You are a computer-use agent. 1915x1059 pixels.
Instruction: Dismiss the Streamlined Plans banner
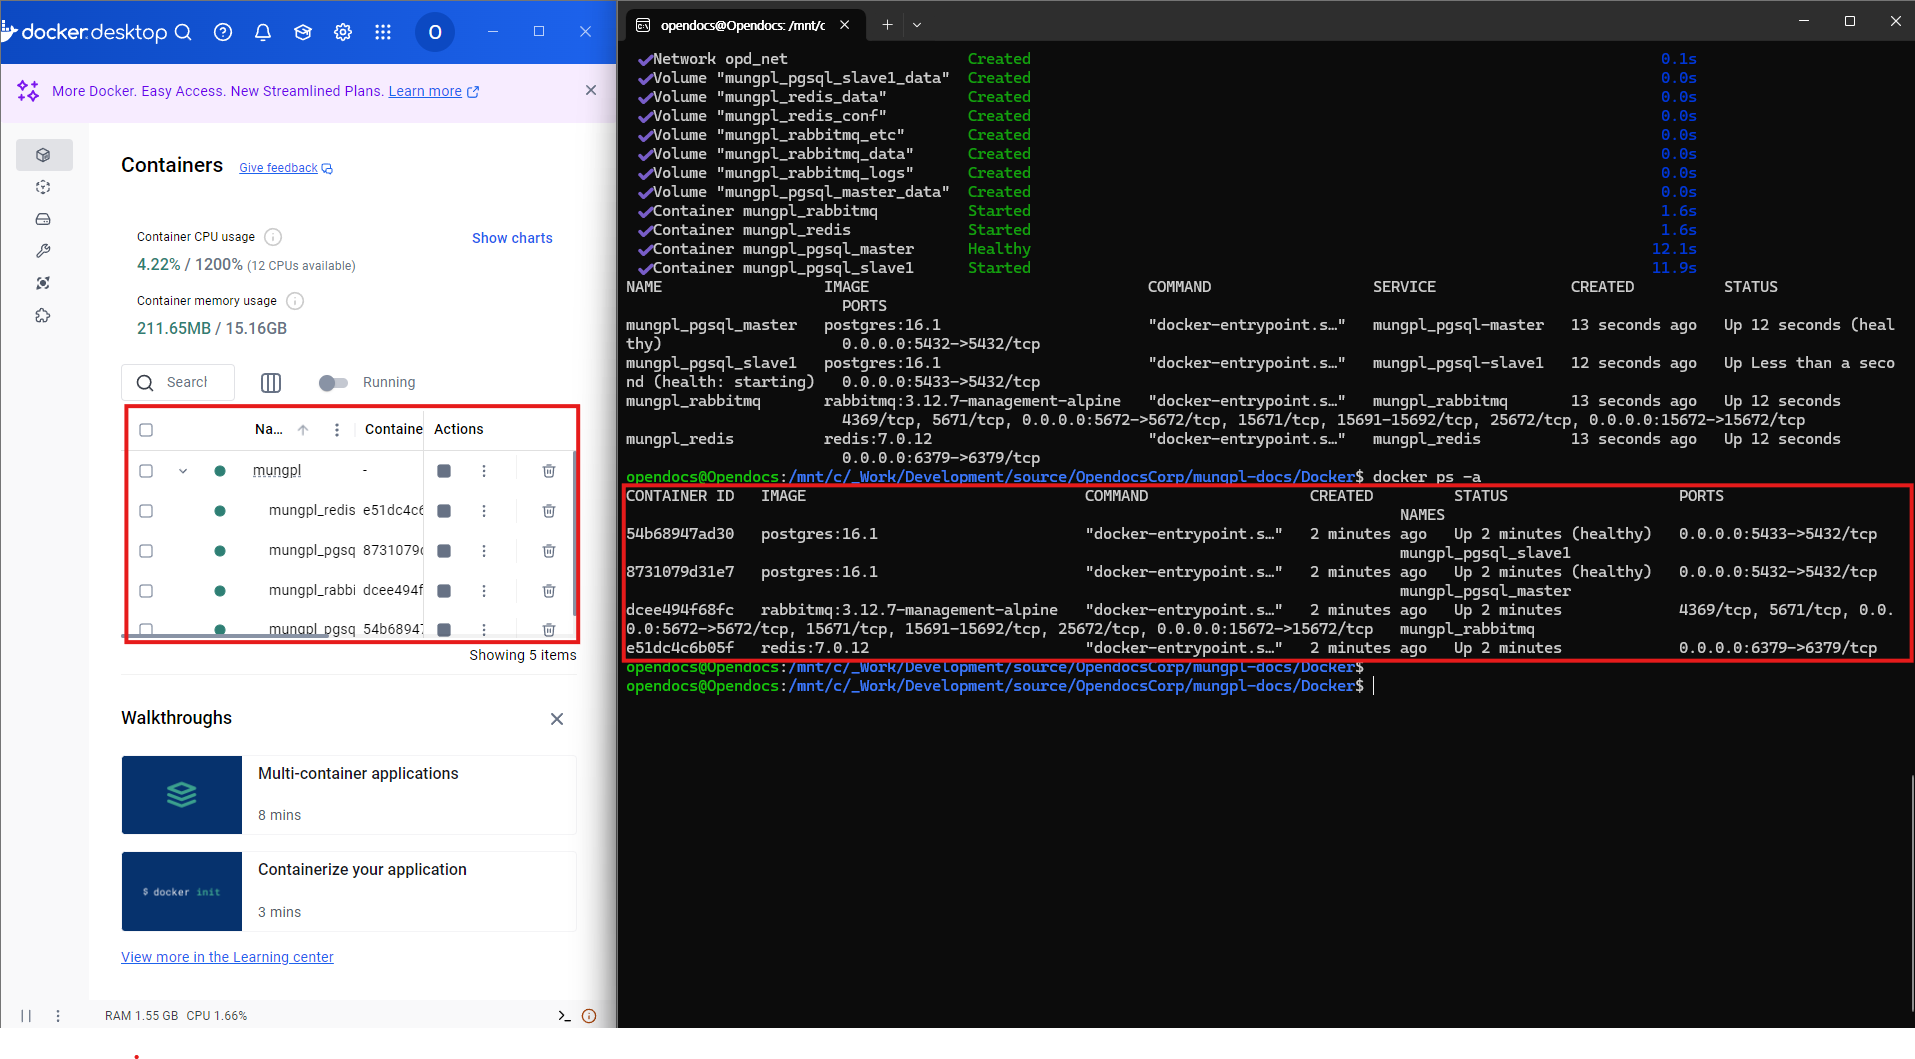pyautogui.click(x=591, y=91)
